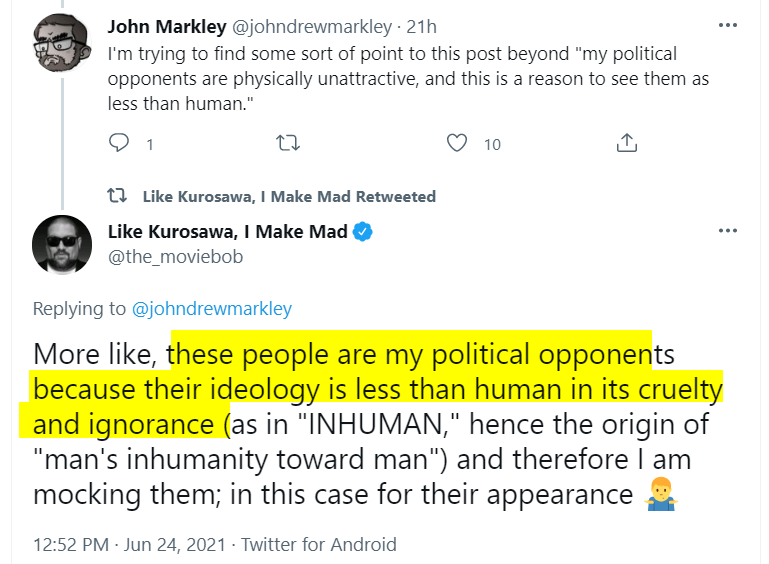Follow the Replying to @johndrewmarkley link

211,308
